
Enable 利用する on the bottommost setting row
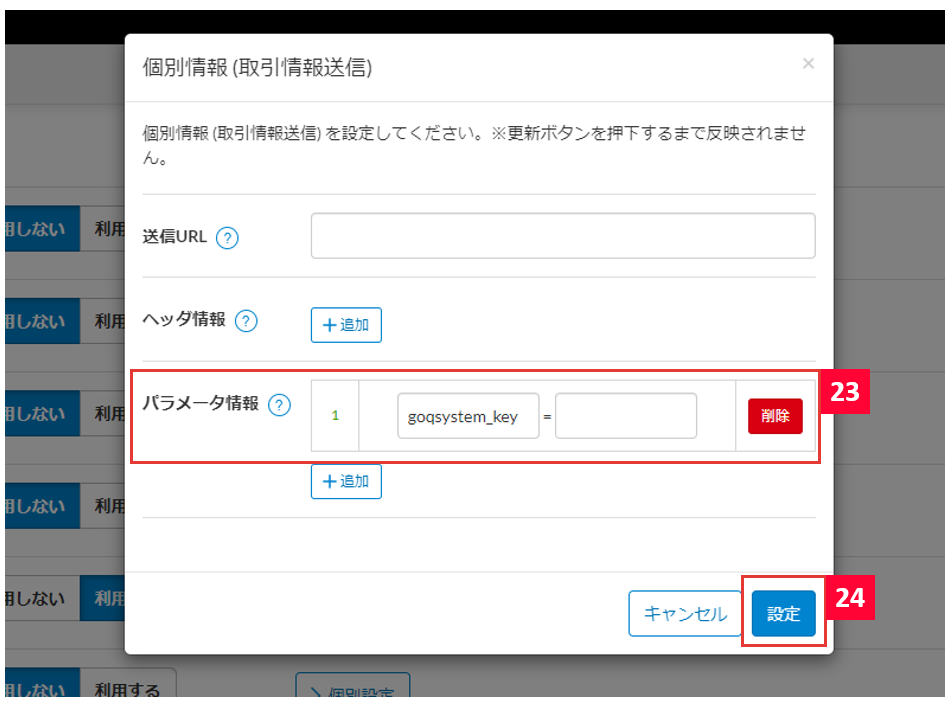(127, 690)
